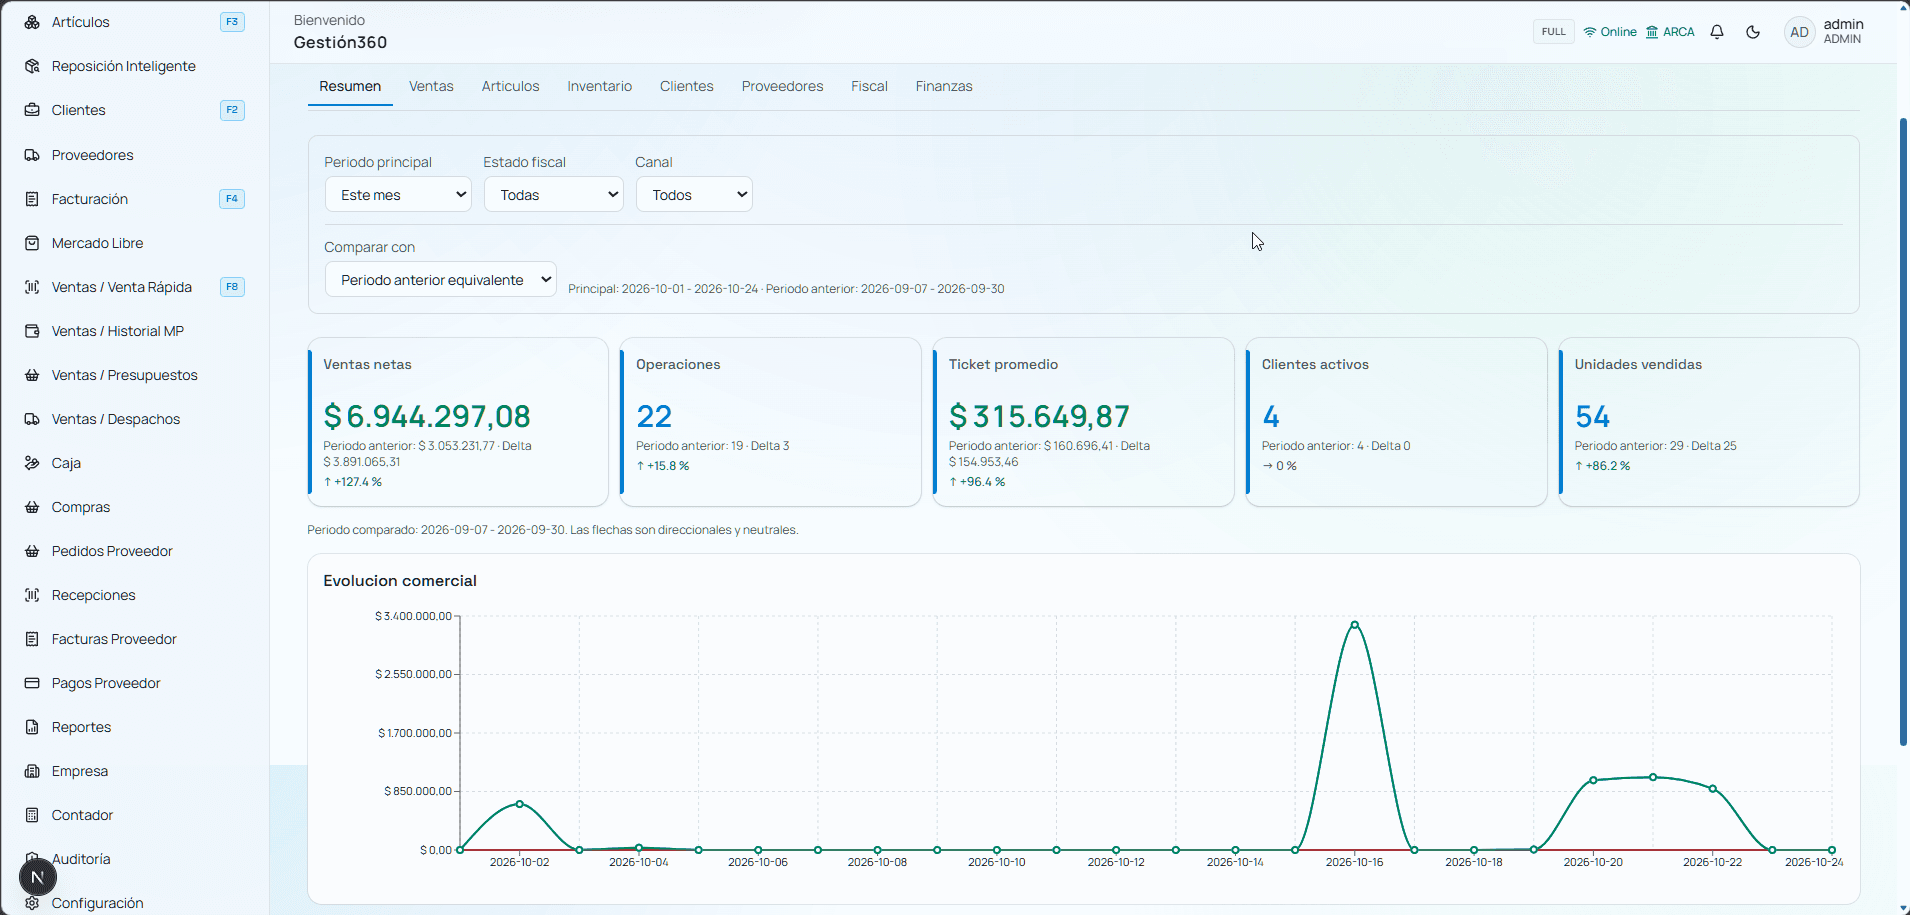
Task: Click the Pagos Proveedor card icon
Action: 32,683
